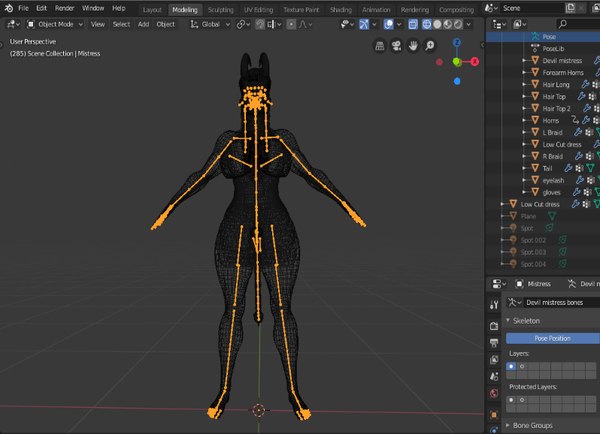The image size is (600, 434).
Task: Click the new scene icon
Action: point(570,8)
